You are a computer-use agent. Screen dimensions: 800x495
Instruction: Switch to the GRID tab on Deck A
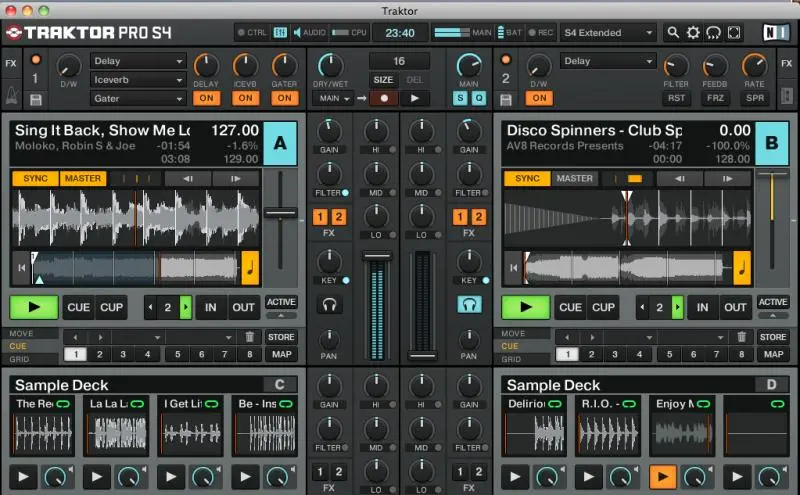20,358
